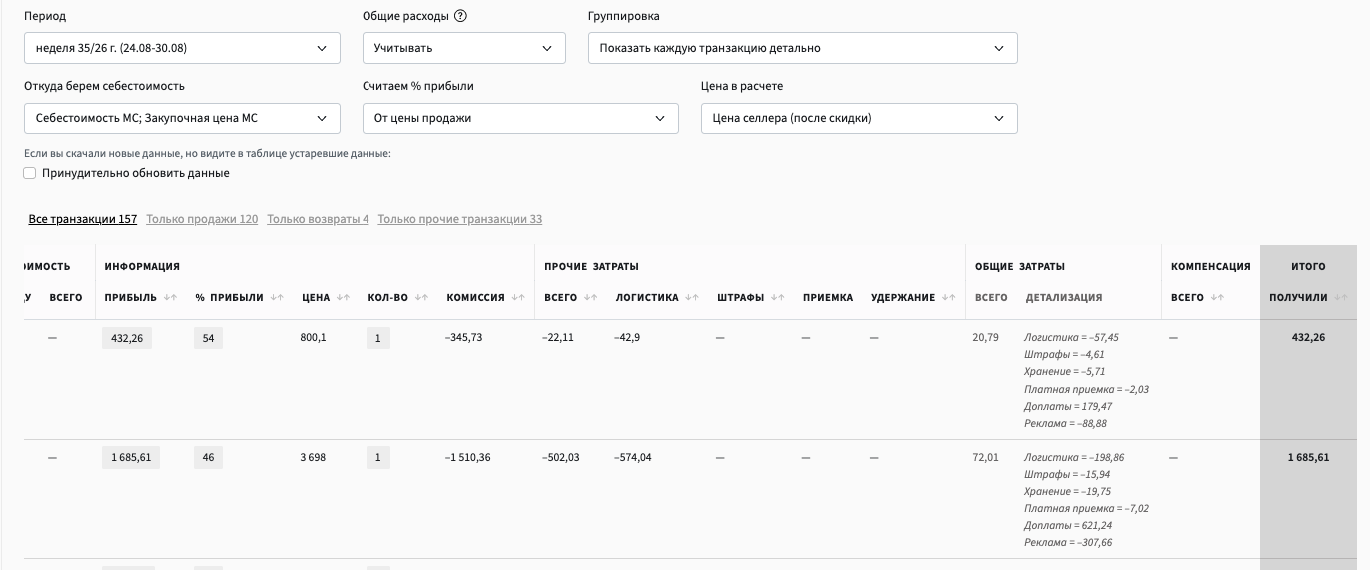The width and height of the screenshot is (1370, 570).
Task: Click the commission value −1 510,36
Action: click(467, 458)
